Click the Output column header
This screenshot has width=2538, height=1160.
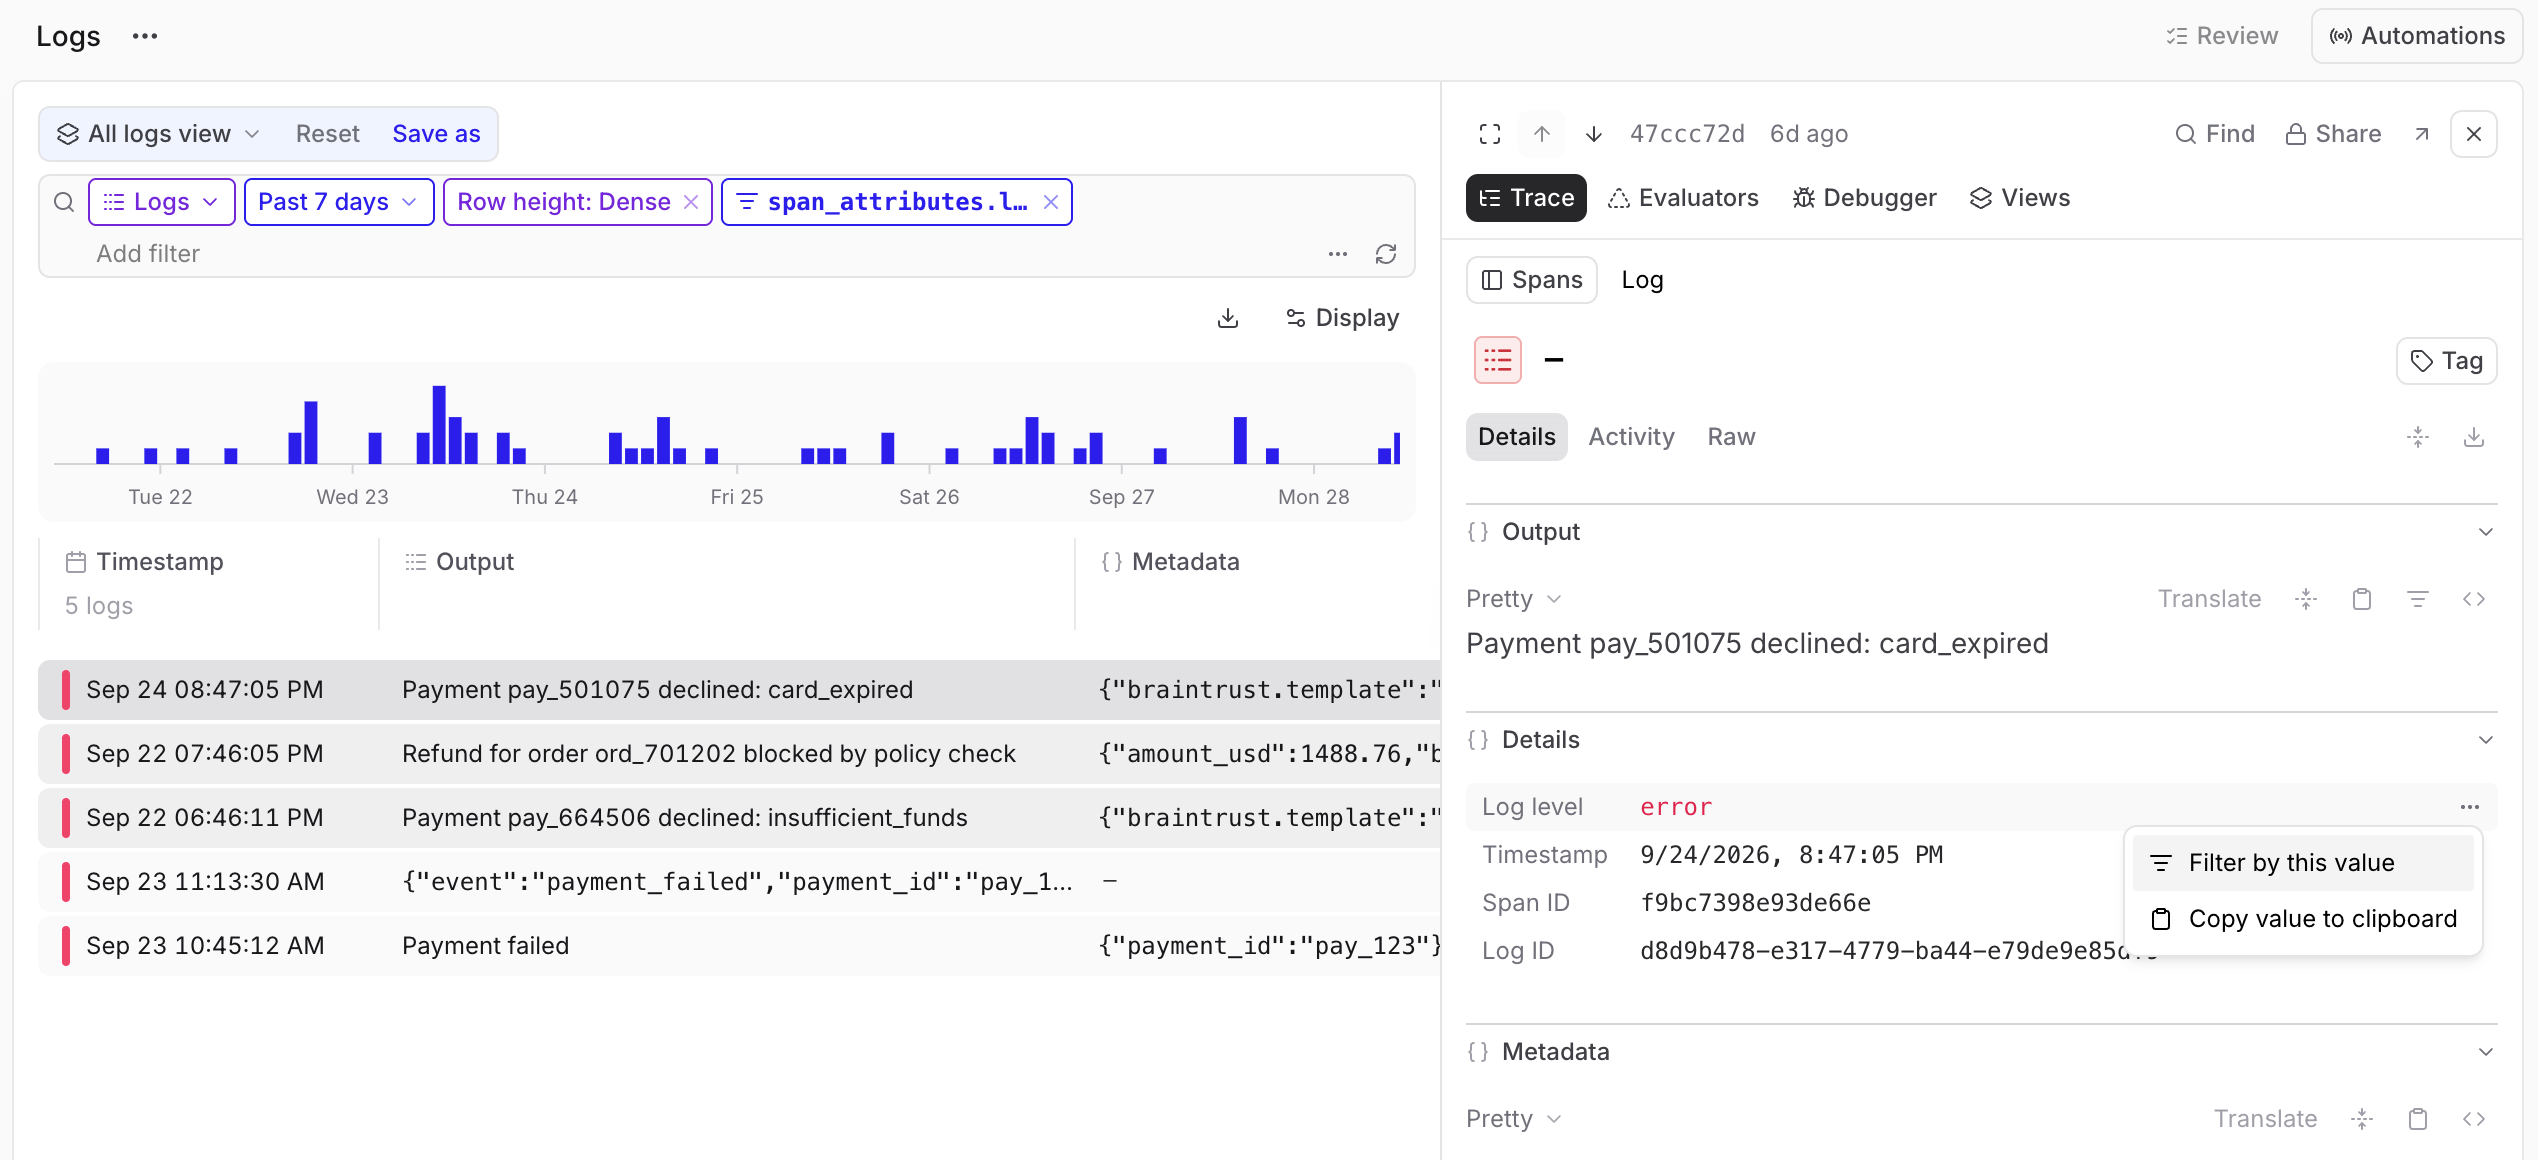tap(460, 562)
